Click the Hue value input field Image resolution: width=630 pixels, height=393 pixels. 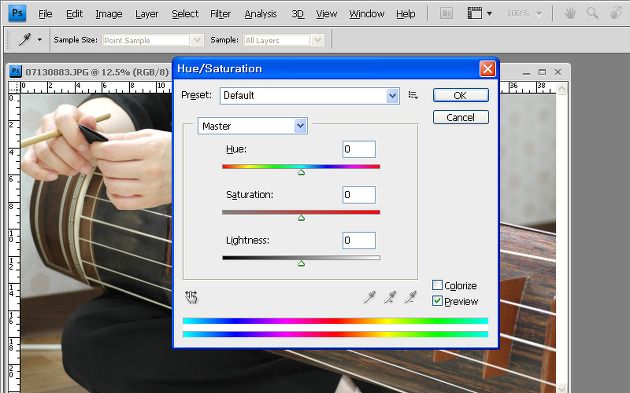(359, 149)
